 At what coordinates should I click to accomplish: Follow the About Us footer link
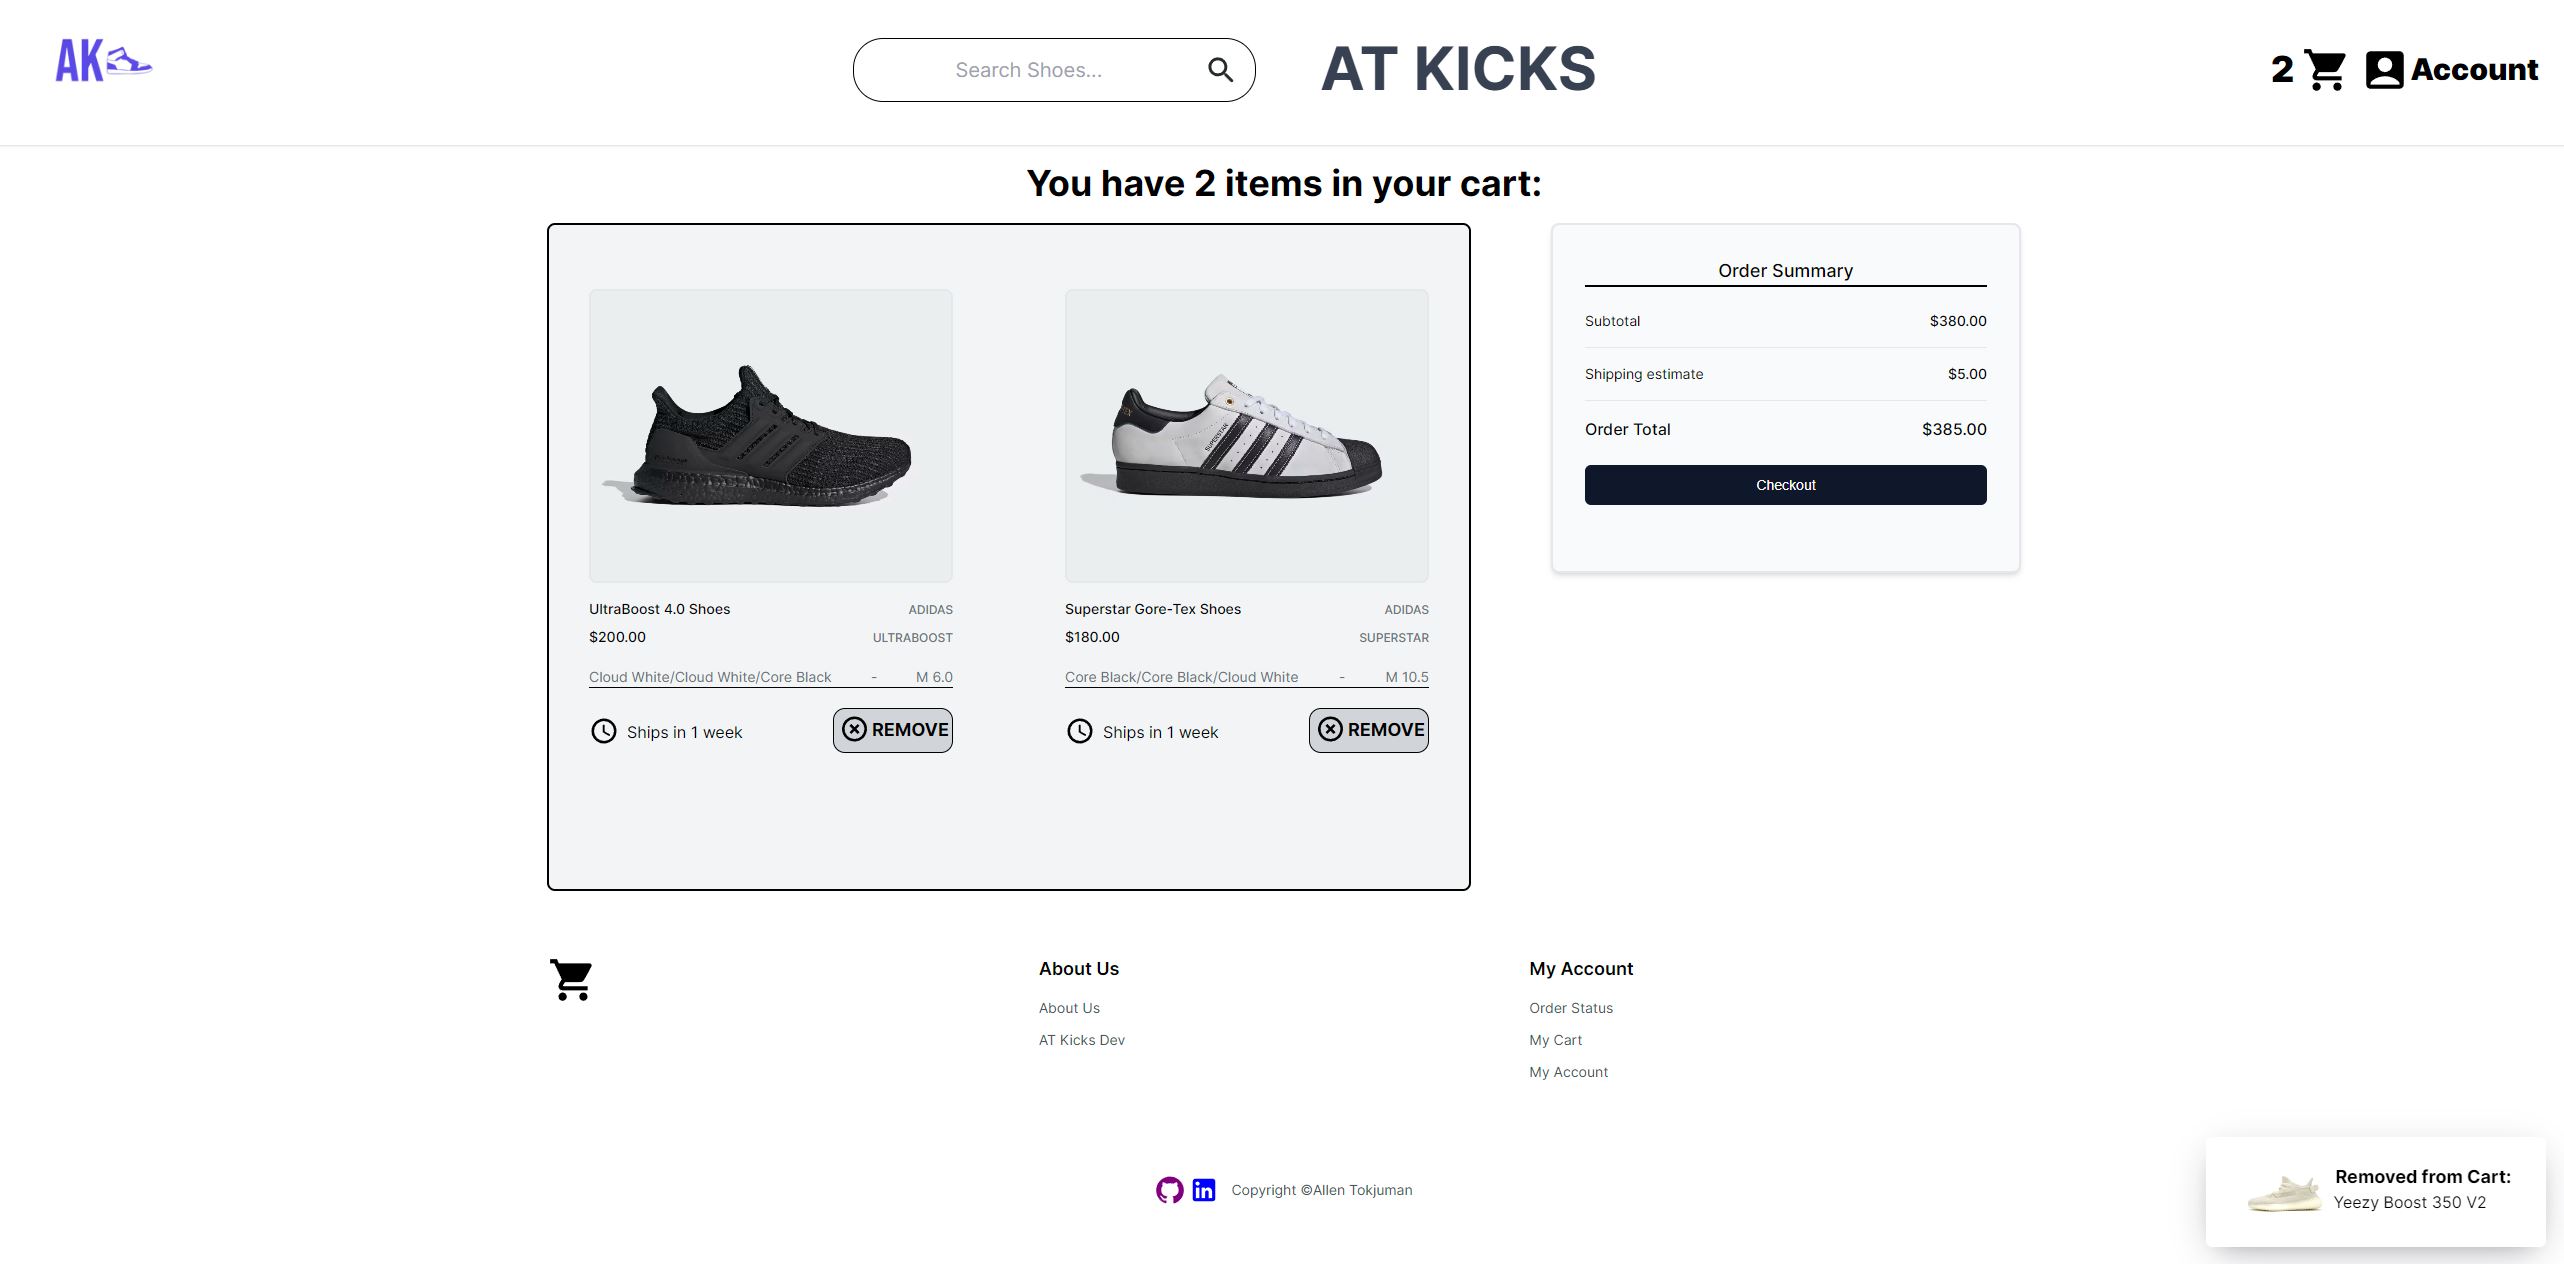coord(1069,1008)
